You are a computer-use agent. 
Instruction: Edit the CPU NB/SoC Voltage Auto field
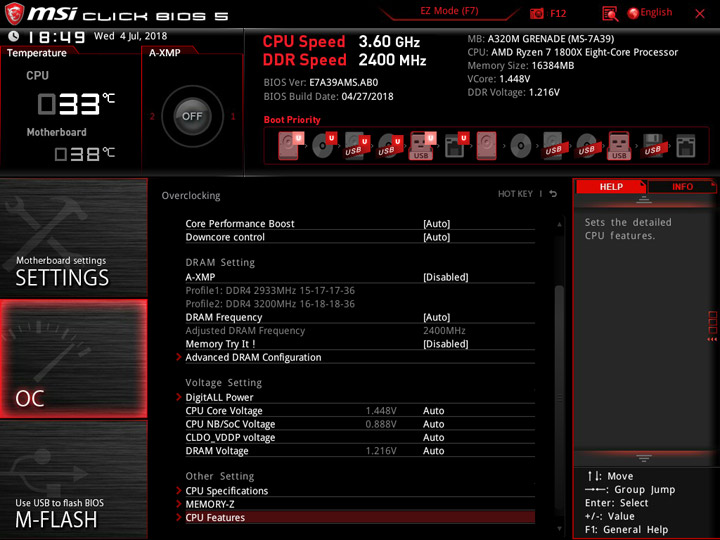[x=433, y=424]
